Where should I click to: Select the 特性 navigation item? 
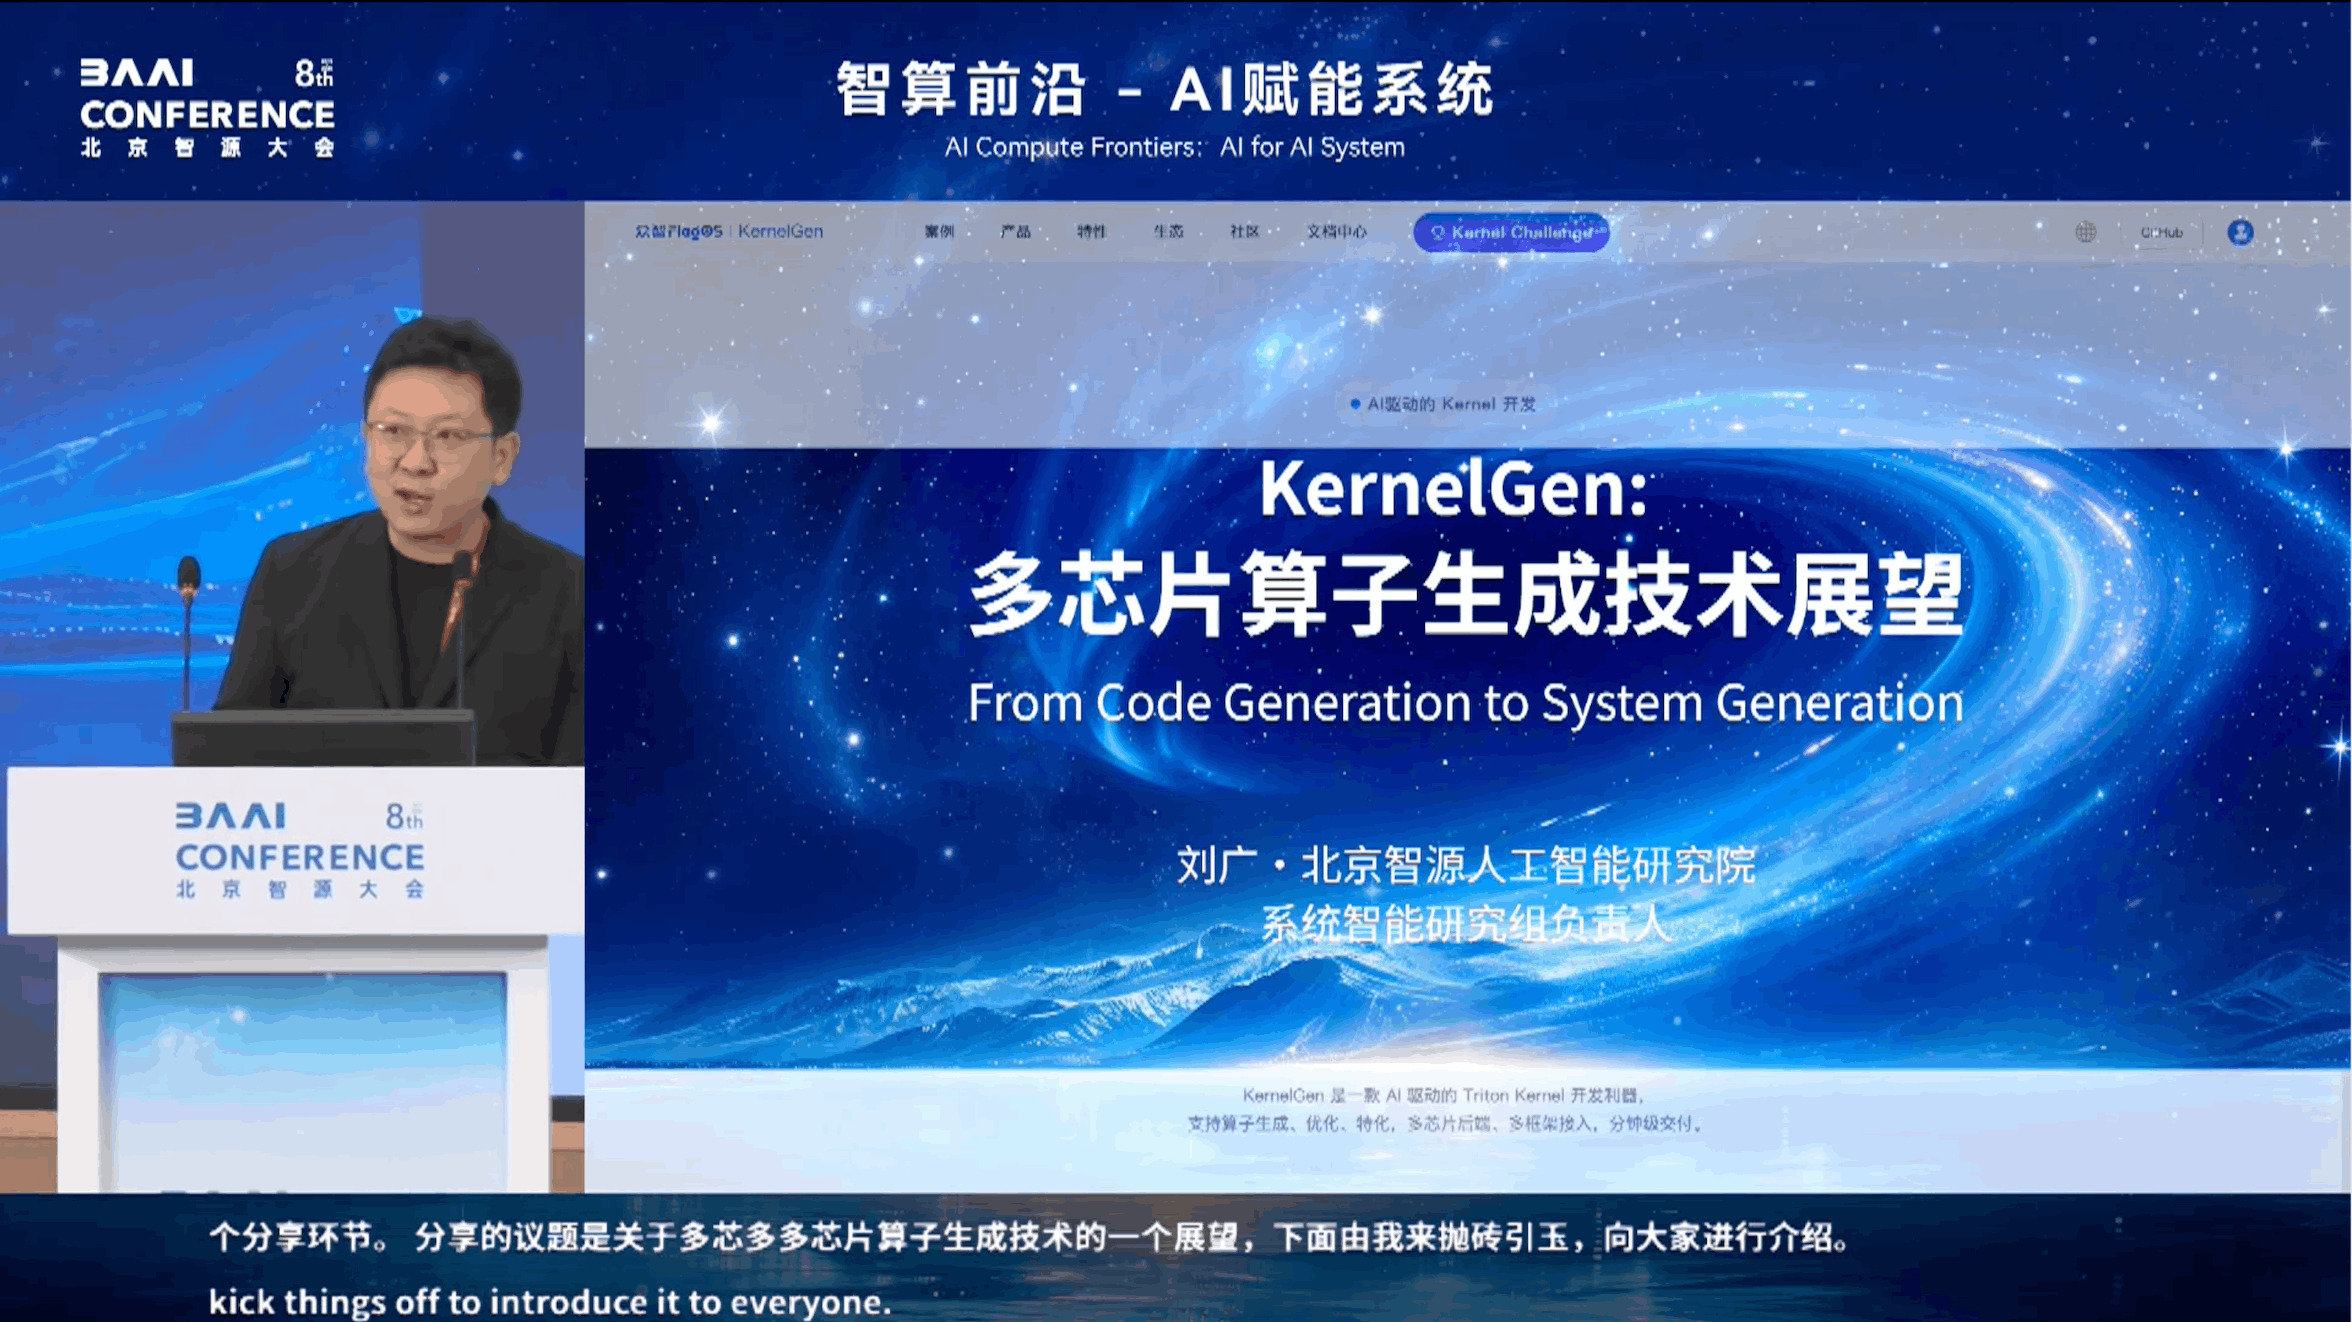tap(1091, 232)
